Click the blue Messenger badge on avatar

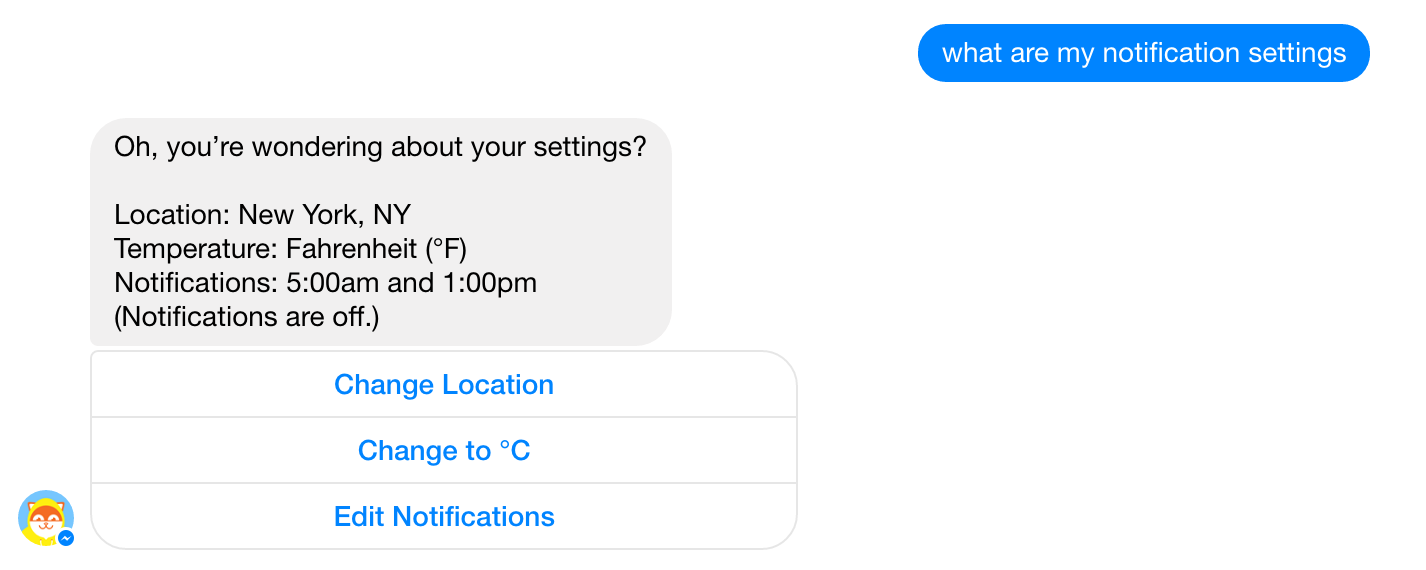pyautogui.click(x=66, y=538)
